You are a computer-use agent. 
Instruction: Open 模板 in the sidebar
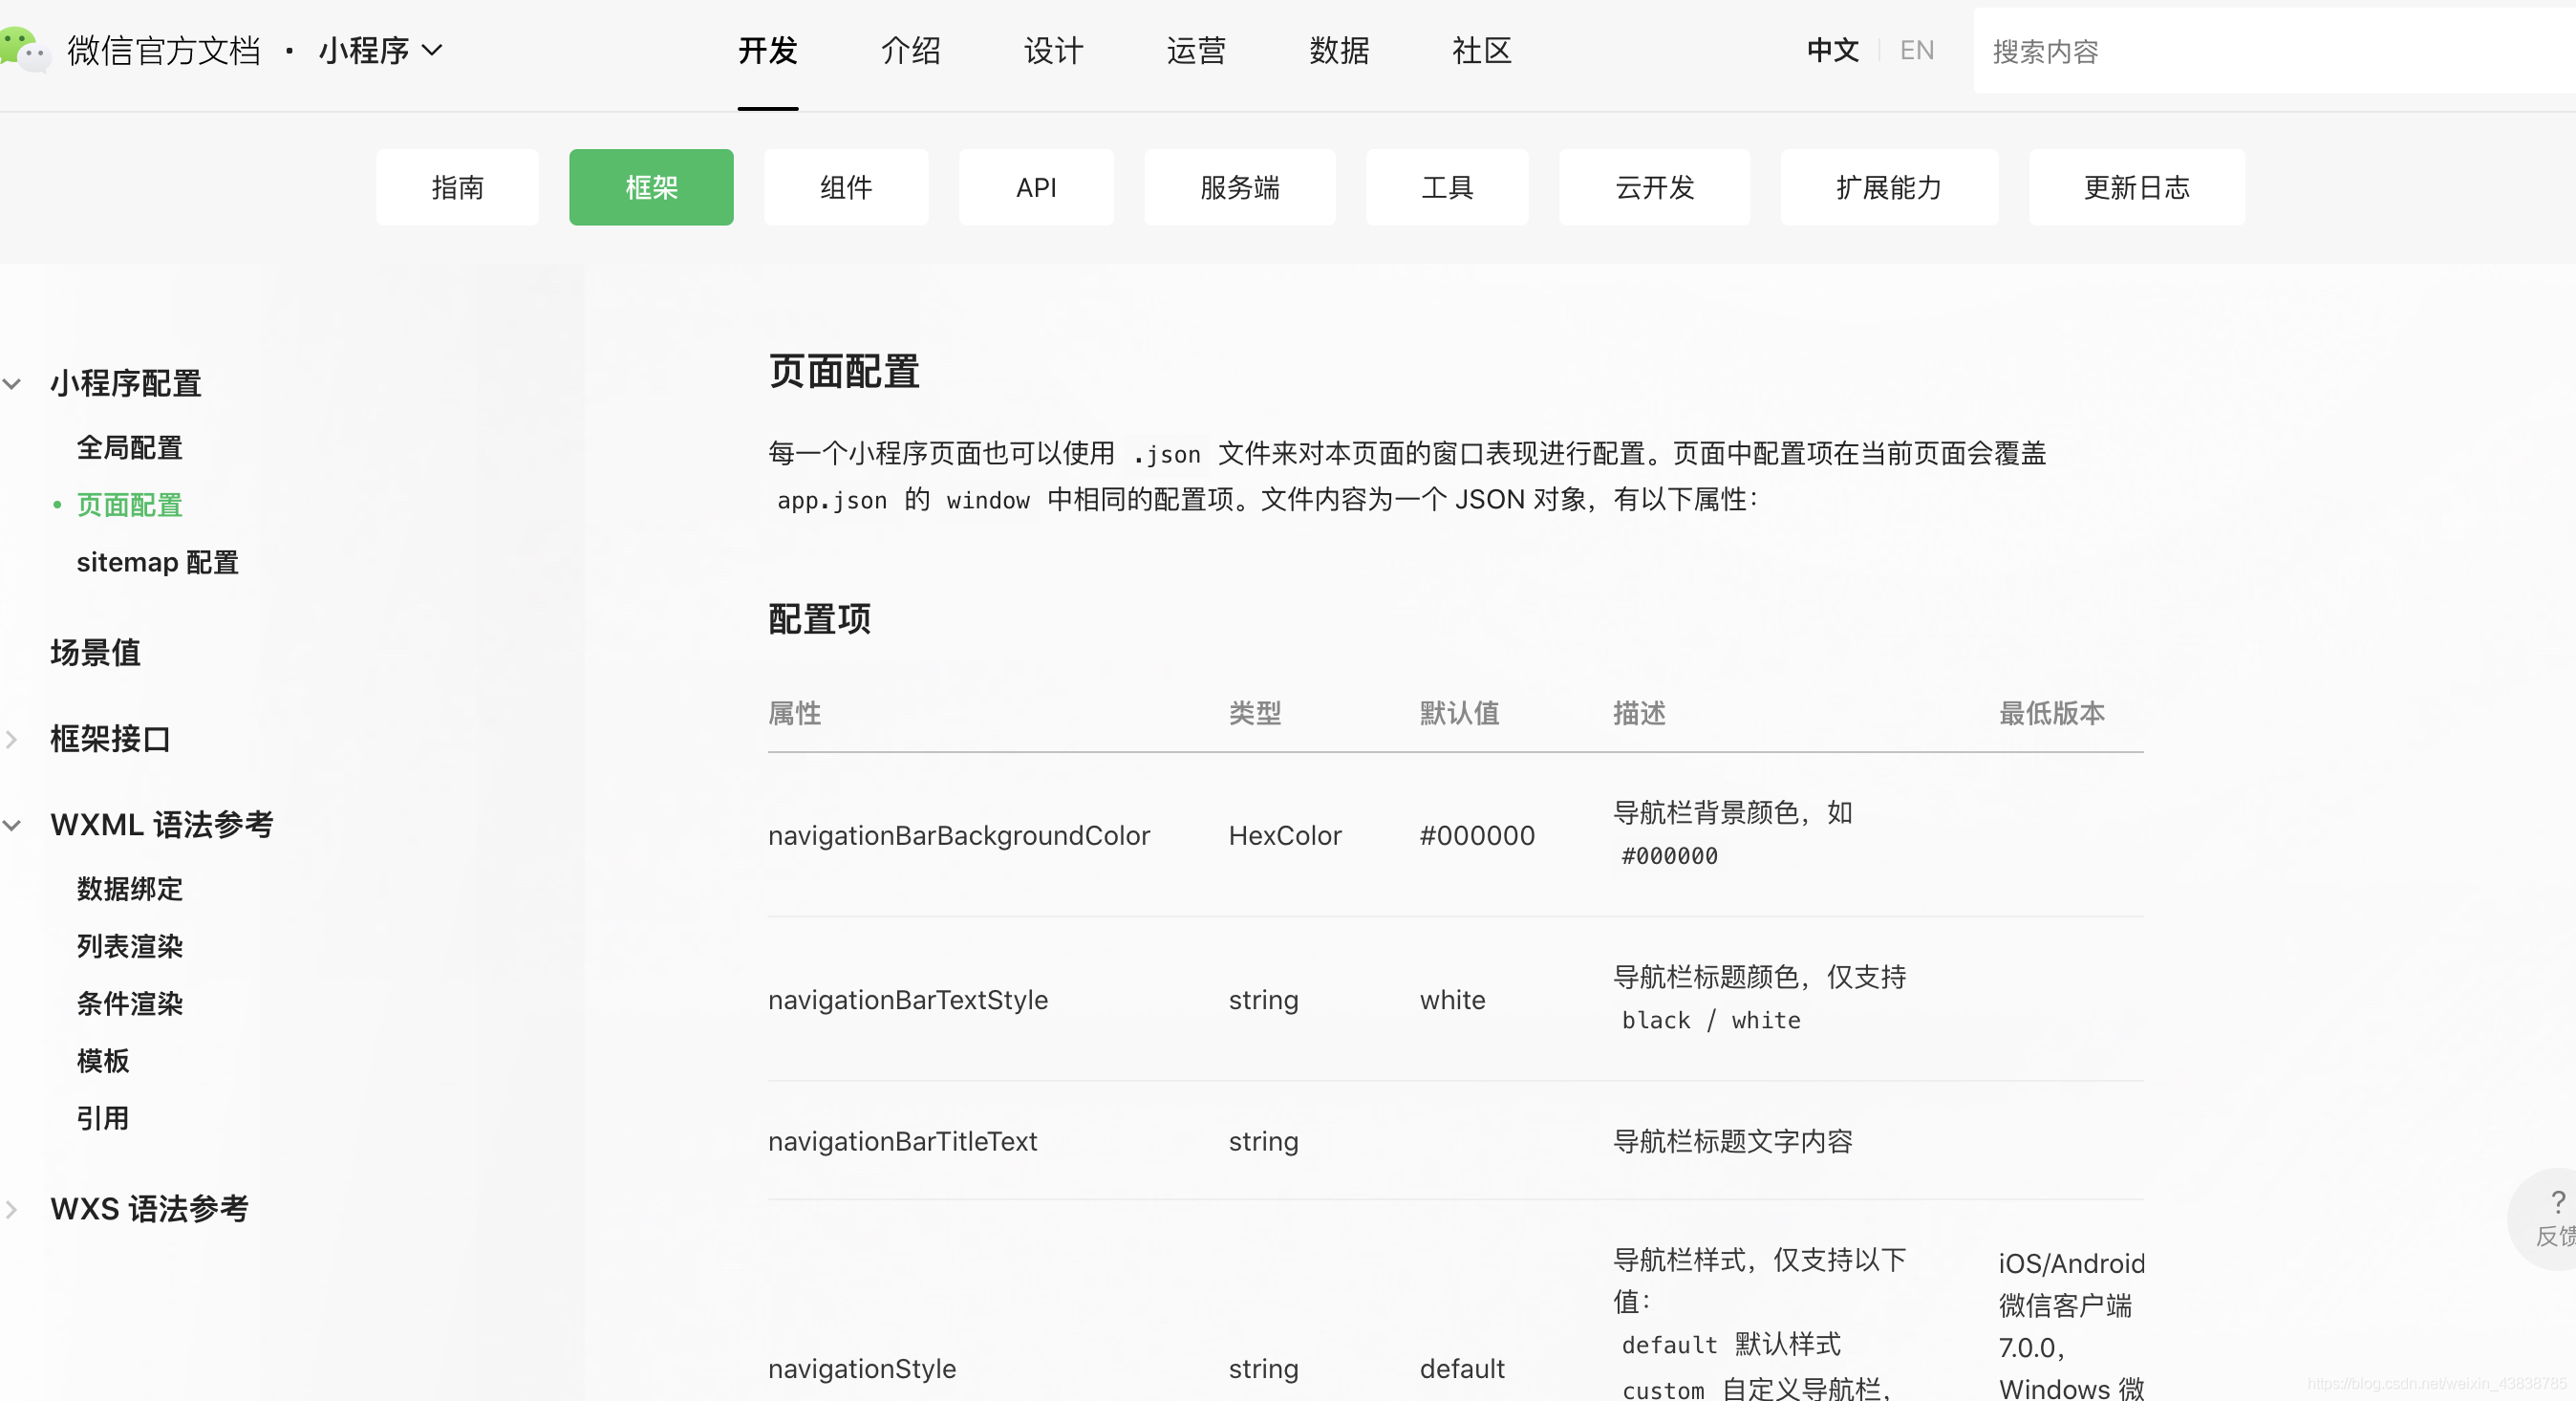103,1061
